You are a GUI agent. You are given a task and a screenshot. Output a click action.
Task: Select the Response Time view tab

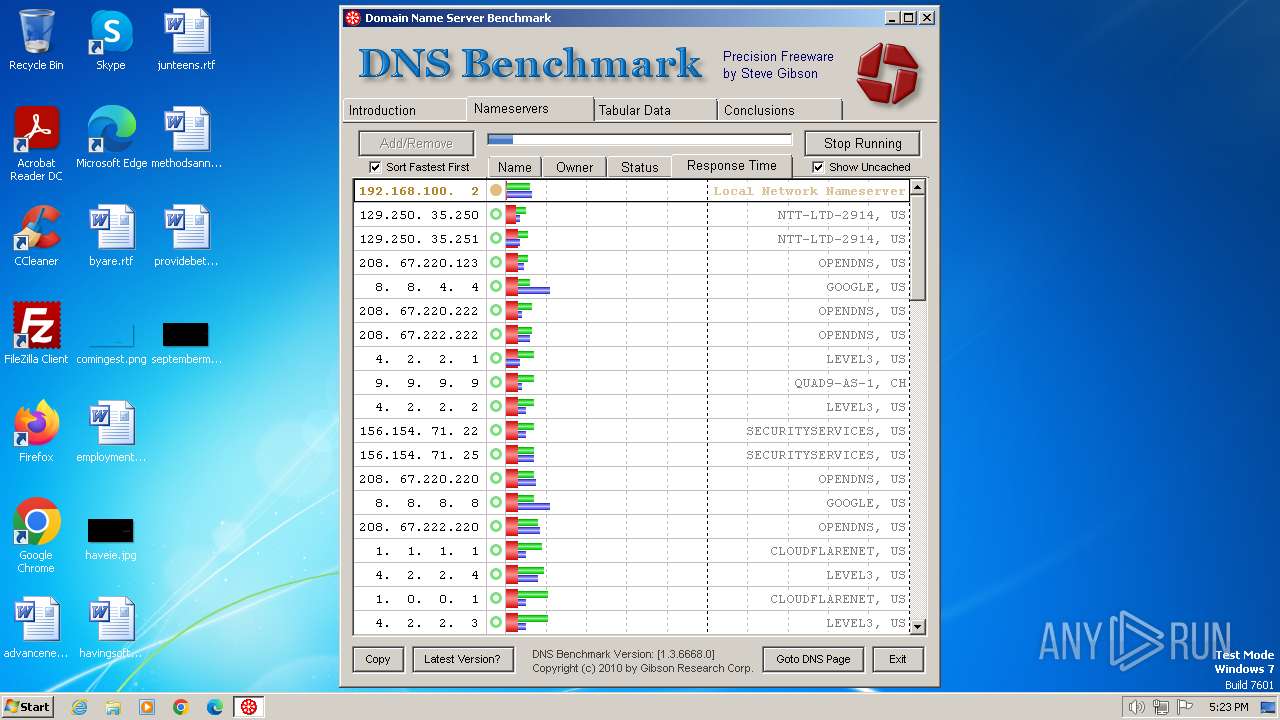pos(732,166)
